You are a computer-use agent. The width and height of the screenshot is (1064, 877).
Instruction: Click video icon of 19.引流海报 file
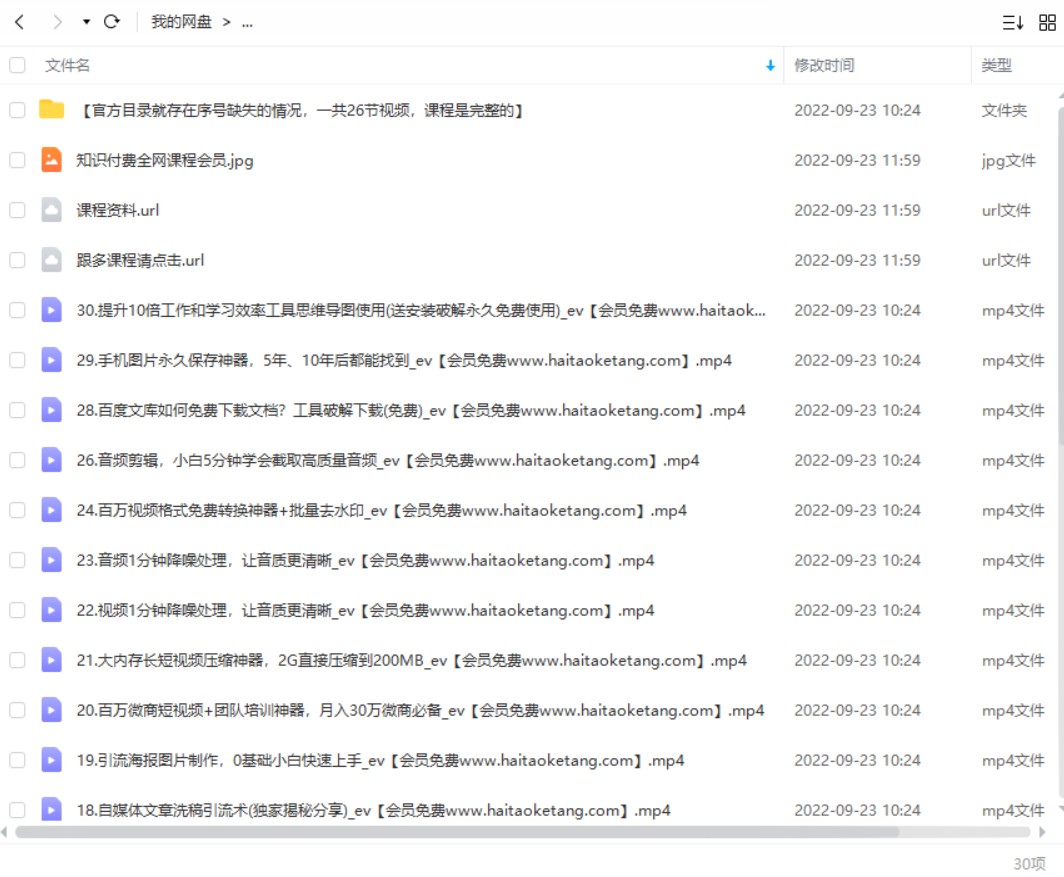coord(52,760)
